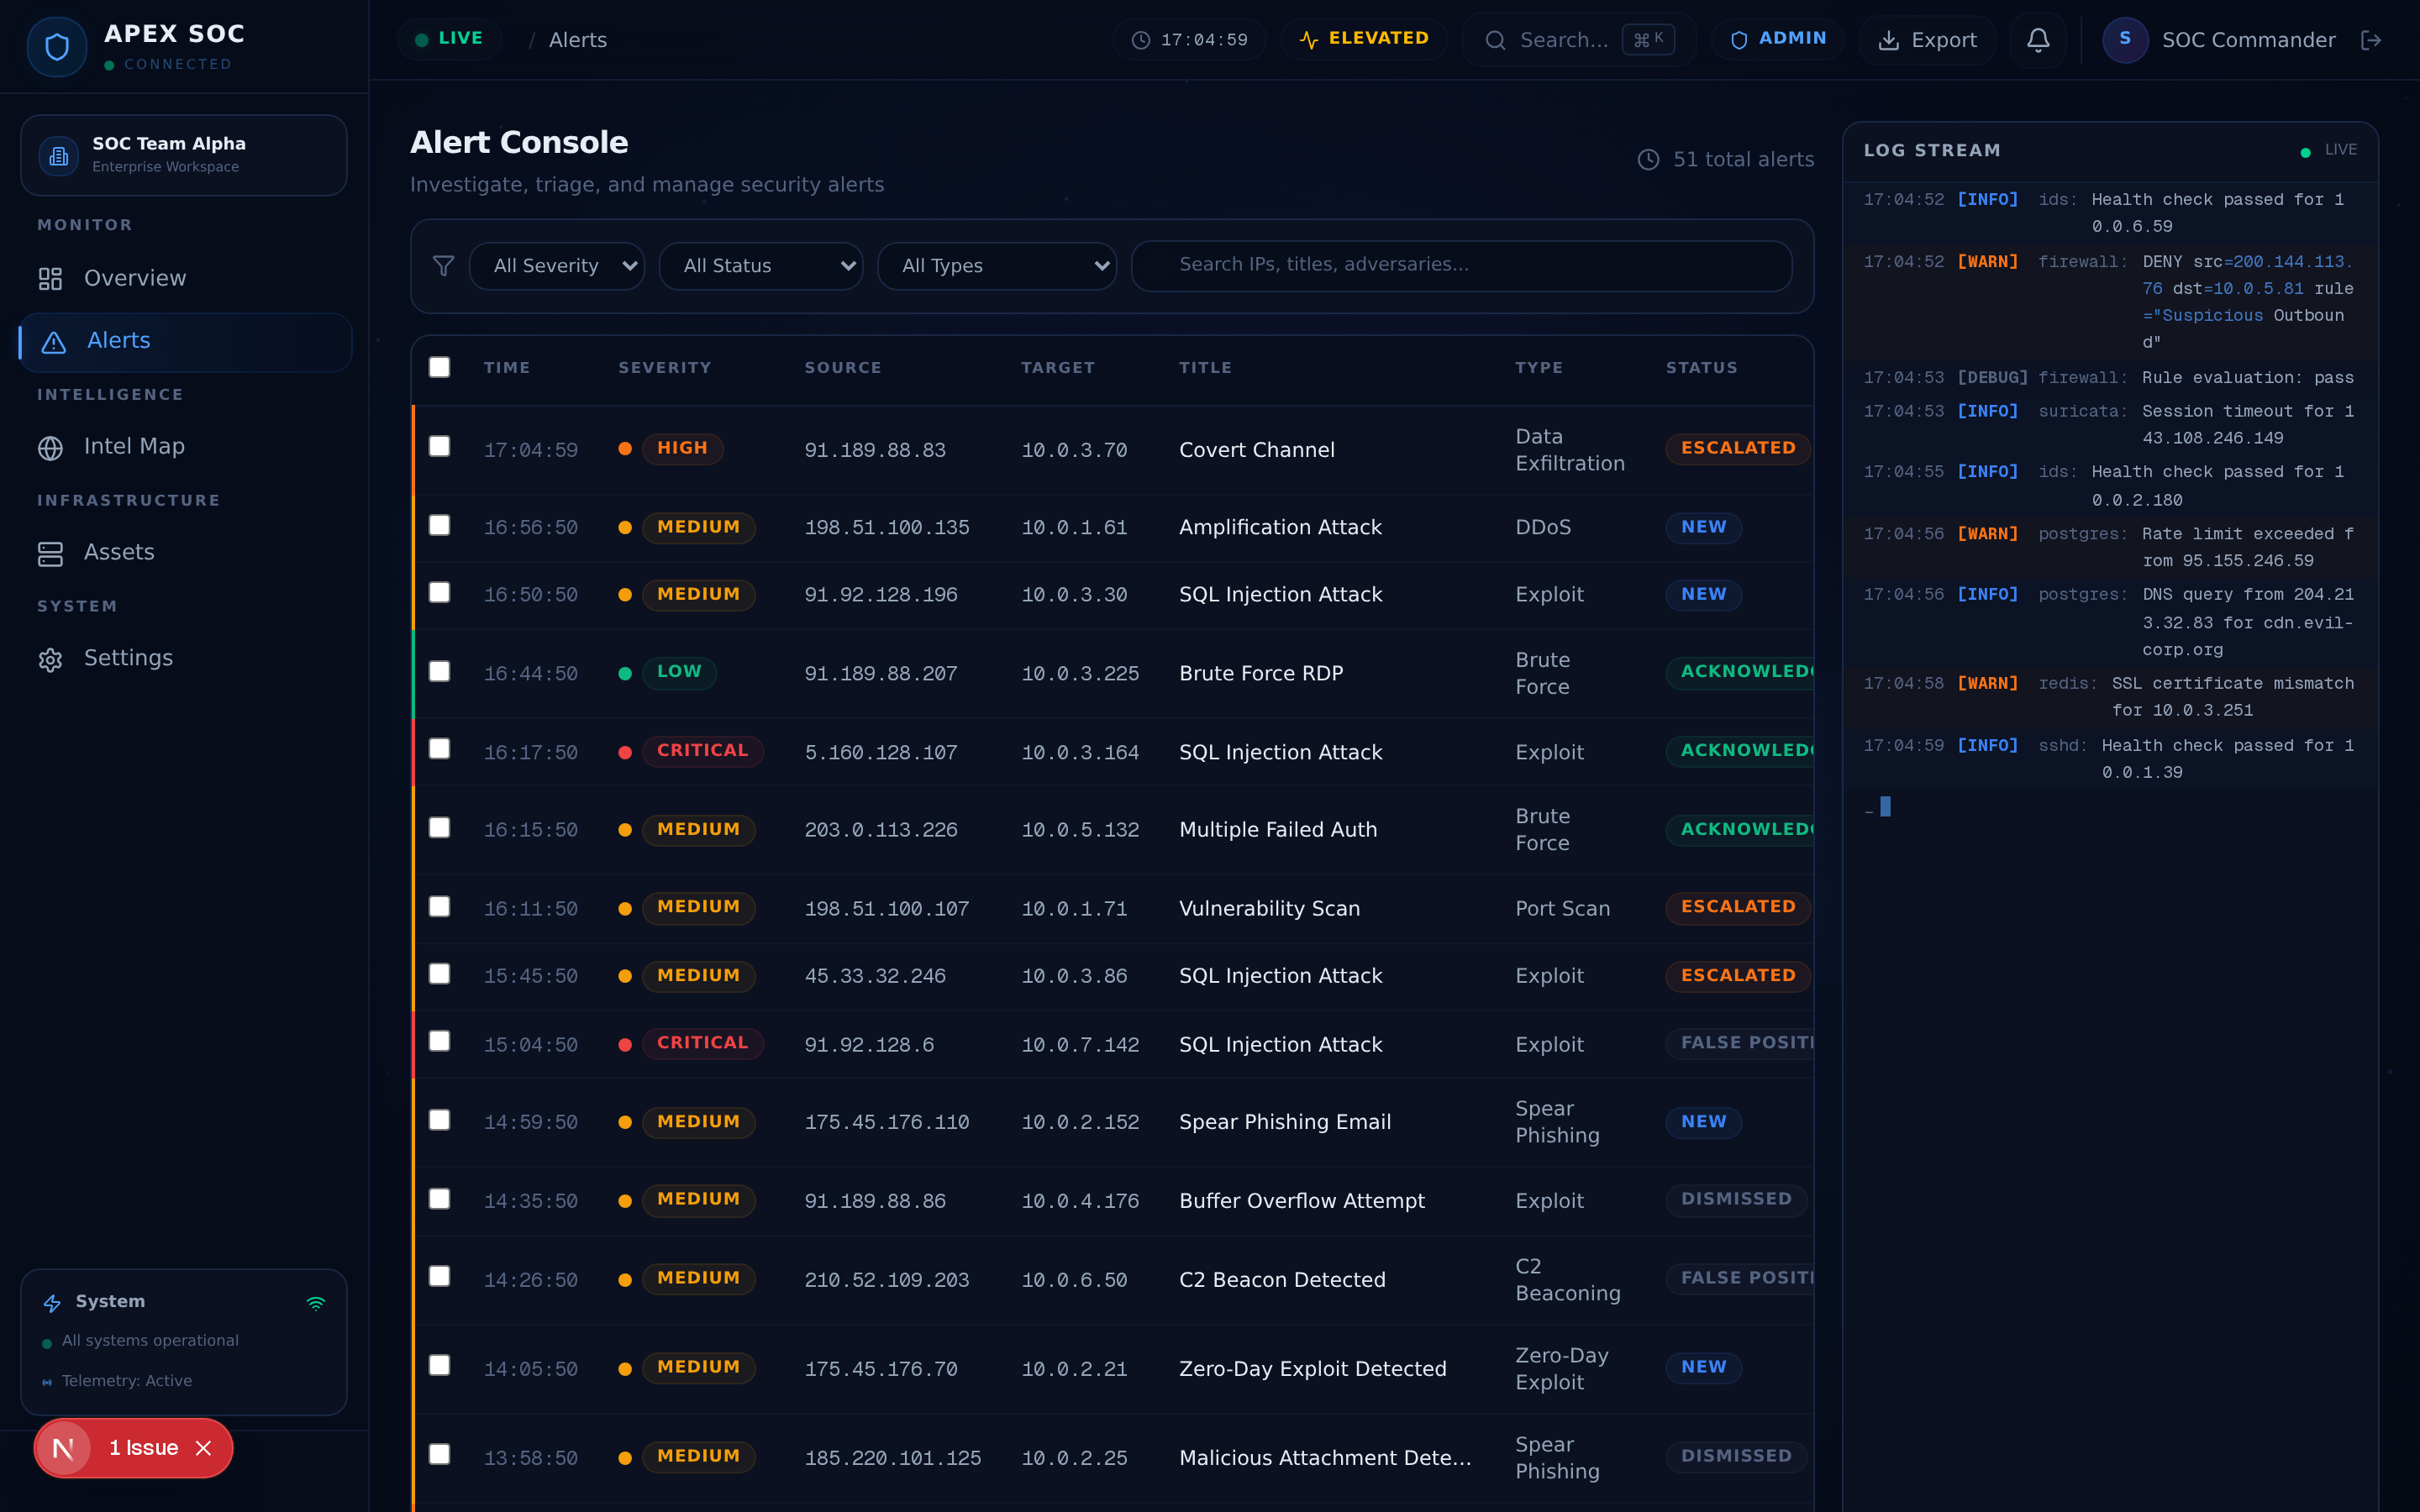Click the 1 Issue button
The width and height of the screenshot is (2420, 1512).
click(133, 1448)
